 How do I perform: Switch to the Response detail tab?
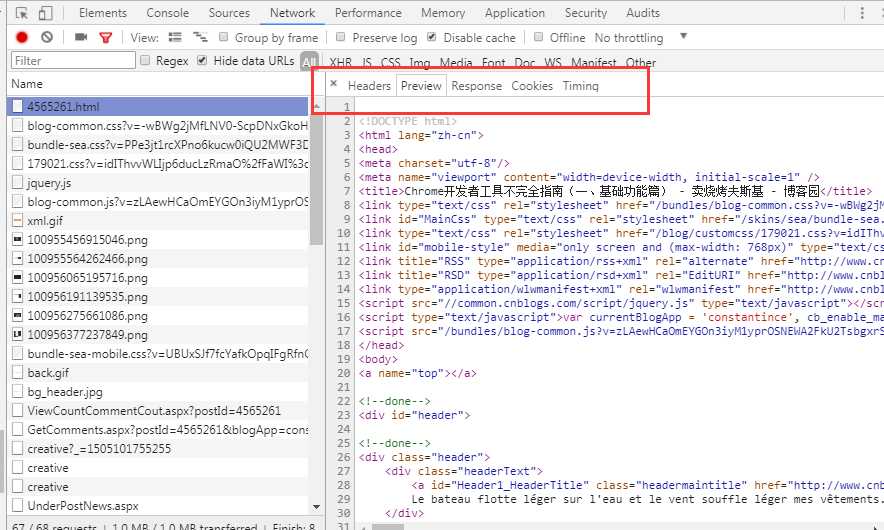(476, 86)
